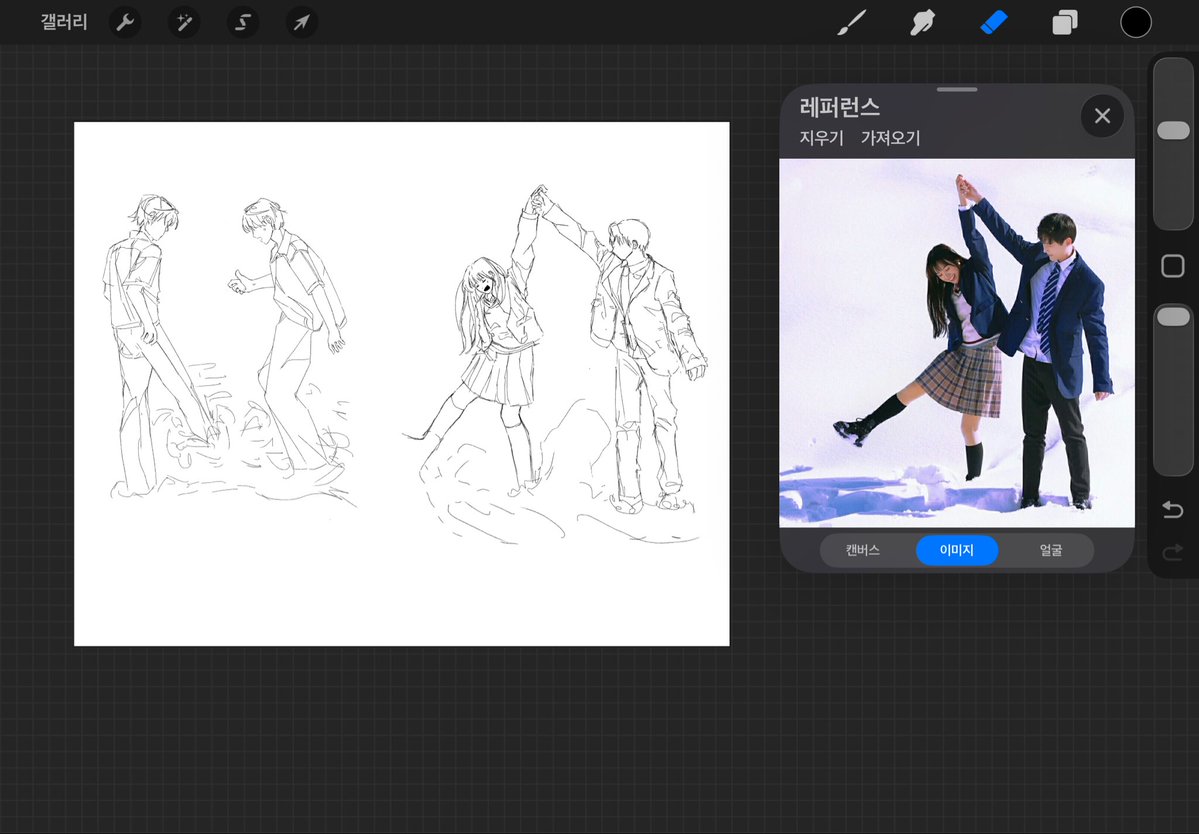Activate the Transform arrow tool
Viewport: 1199px width, 834px height.
(x=302, y=23)
